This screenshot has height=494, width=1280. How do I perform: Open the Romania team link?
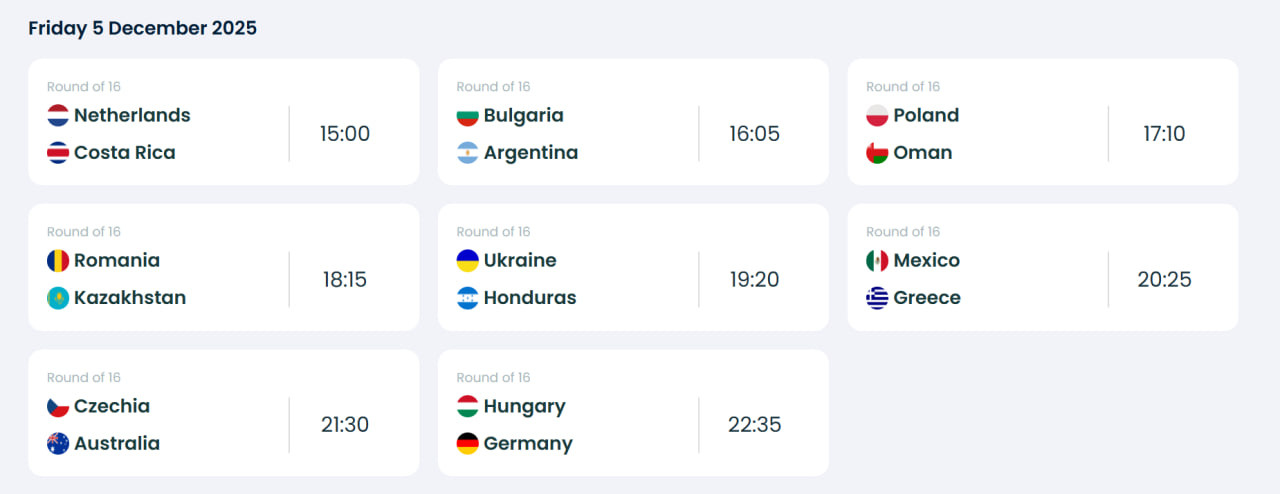pos(117,261)
